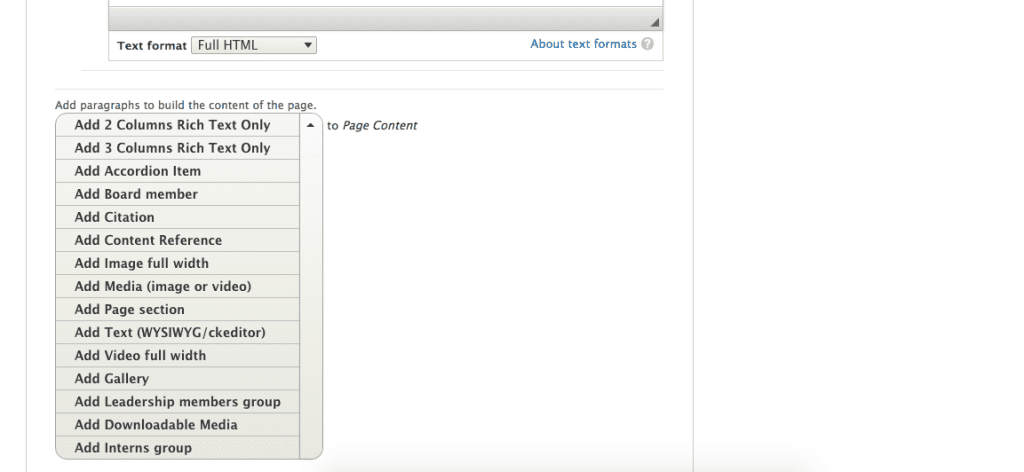Select Add Leadership members group
The height and width of the screenshot is (472, 1024).
[178, 402]
